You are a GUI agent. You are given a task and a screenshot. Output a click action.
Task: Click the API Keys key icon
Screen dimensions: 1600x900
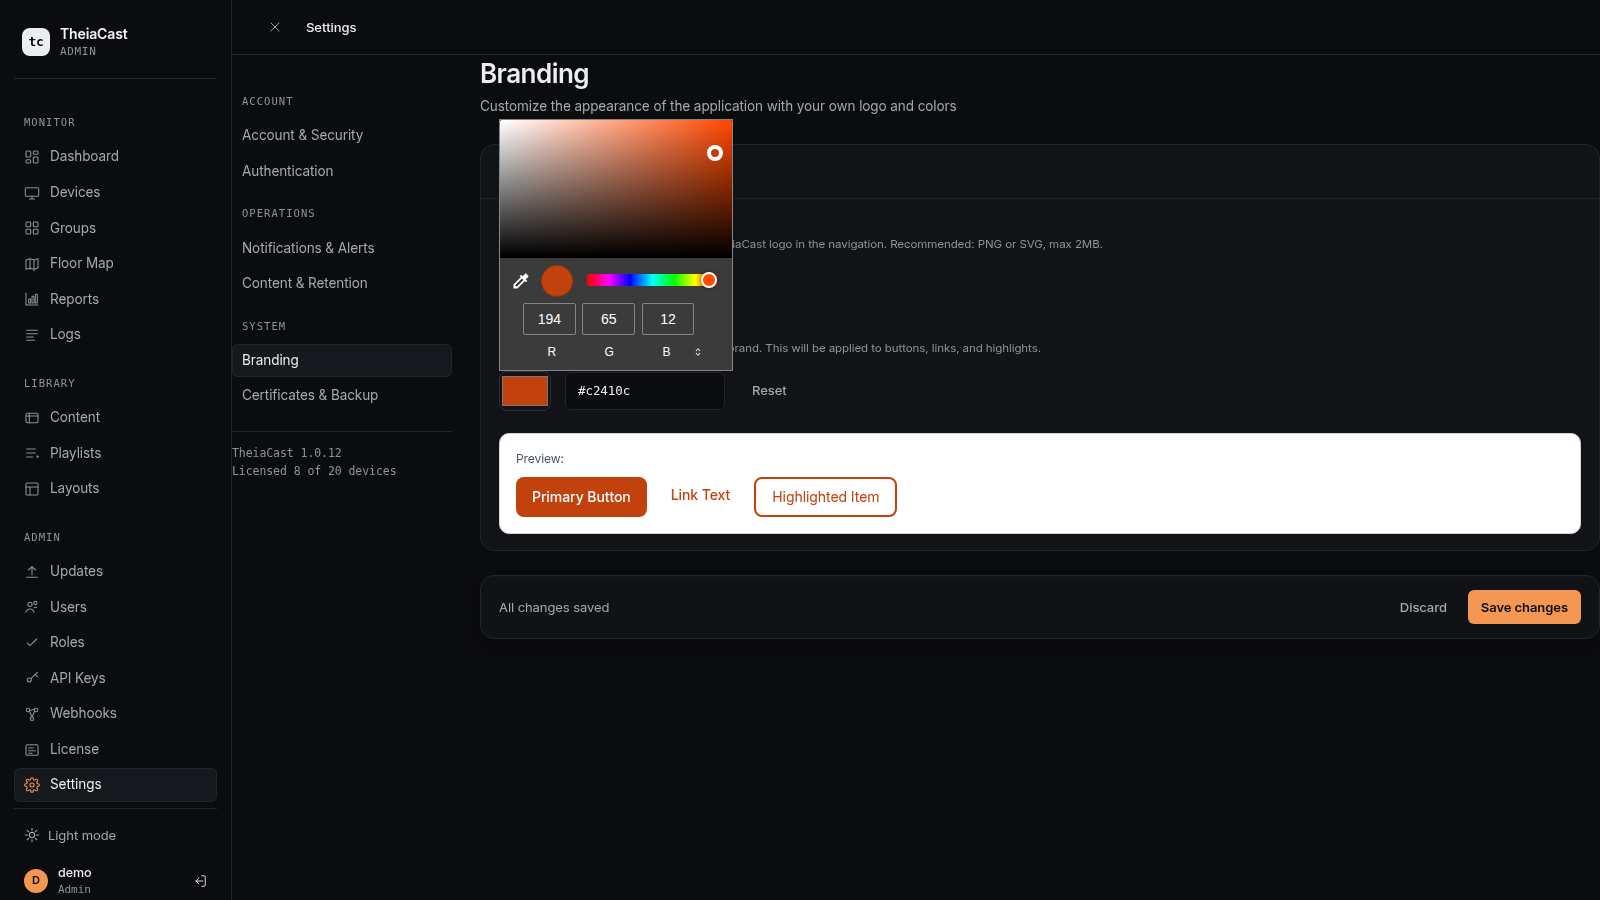32,678
